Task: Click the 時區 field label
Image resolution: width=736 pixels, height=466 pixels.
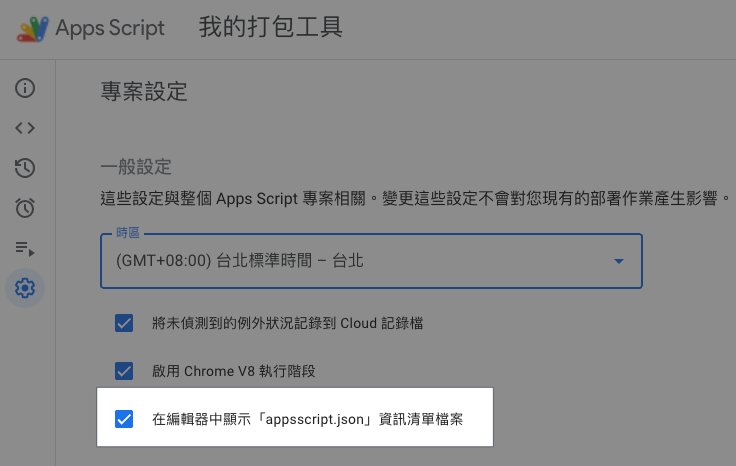Action: pyautogui.click(x=128, y=233)
